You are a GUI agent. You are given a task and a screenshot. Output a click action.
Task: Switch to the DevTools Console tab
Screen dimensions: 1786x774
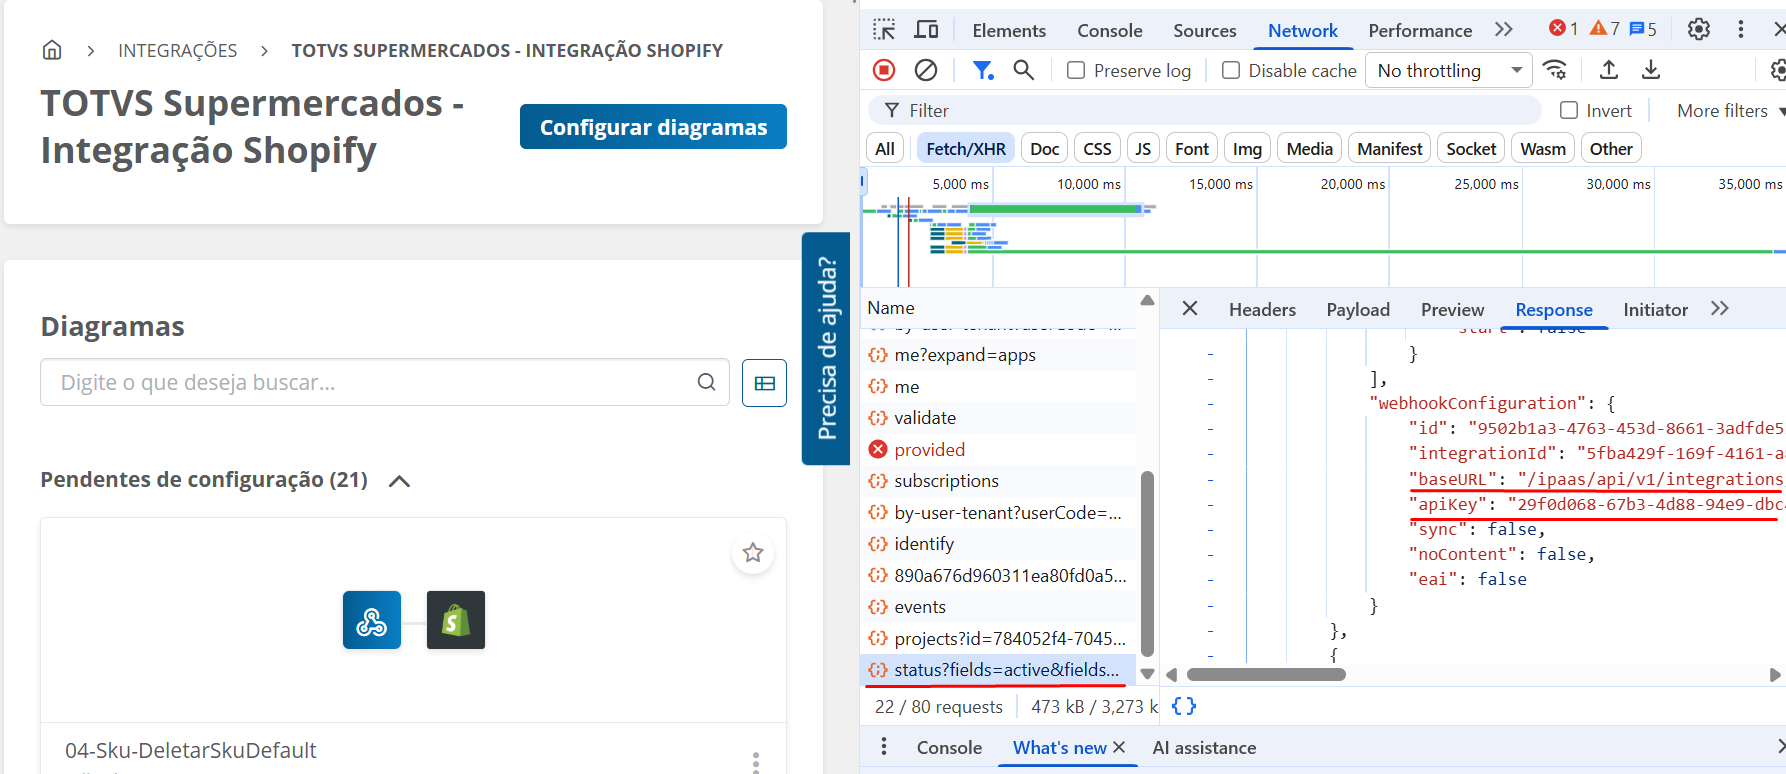click(x=1110, y=31)
